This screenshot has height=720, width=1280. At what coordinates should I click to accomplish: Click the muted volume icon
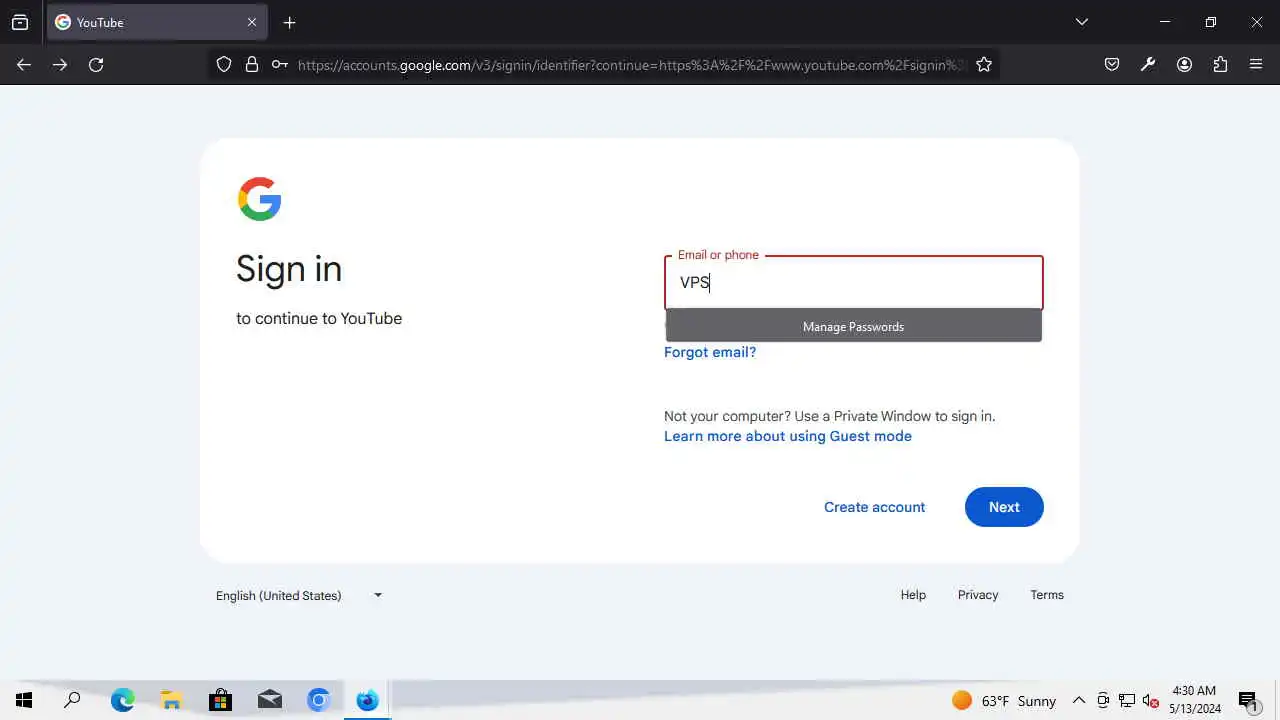[1150, 701]
